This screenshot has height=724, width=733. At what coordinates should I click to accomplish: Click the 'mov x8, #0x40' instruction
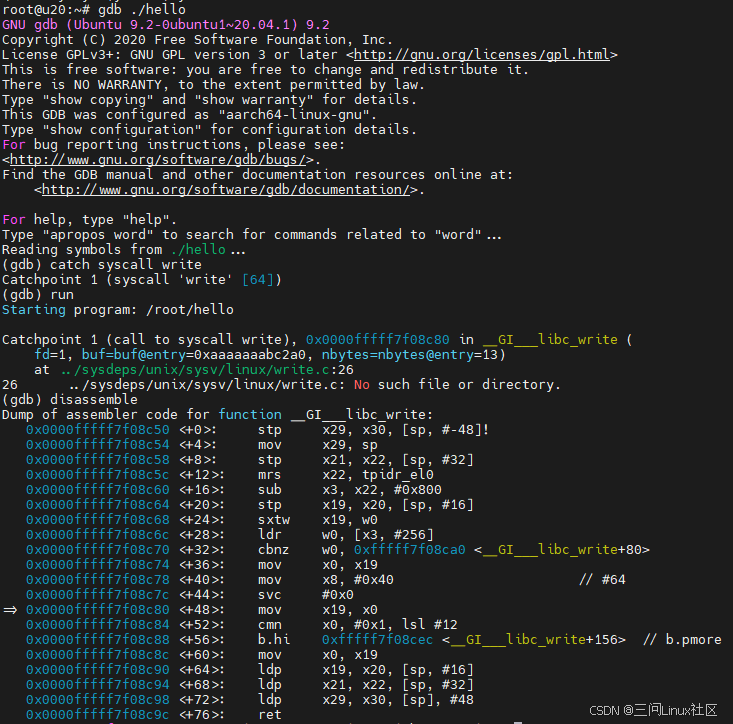click(x=326, y=580)
